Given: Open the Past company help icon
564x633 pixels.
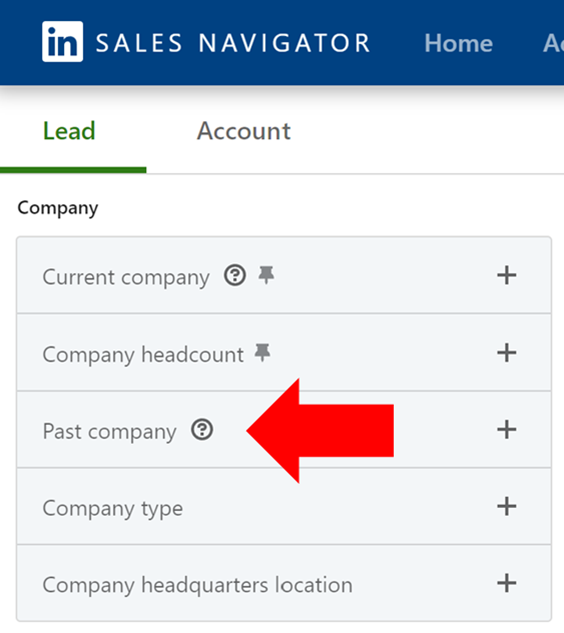Looking at the screenshot, I should click(x=202, y=430).
